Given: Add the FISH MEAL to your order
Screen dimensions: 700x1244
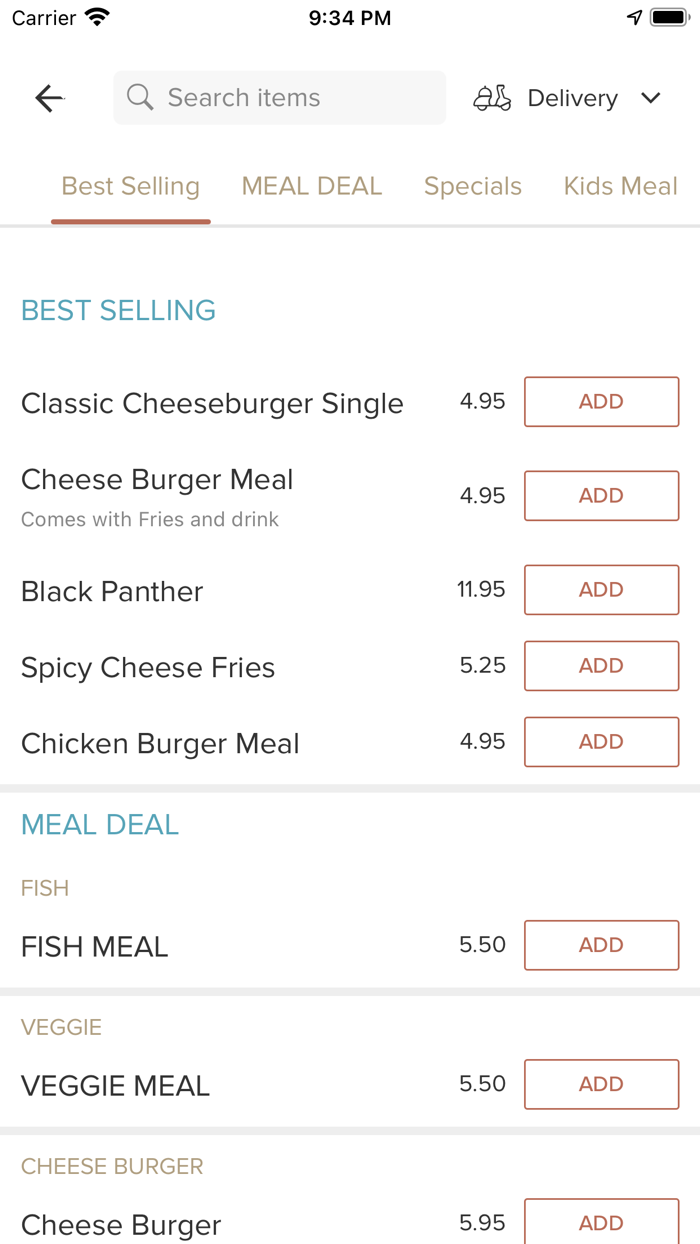Looking at the screenshot, I should pyautogui.click(x=601, y=945).
